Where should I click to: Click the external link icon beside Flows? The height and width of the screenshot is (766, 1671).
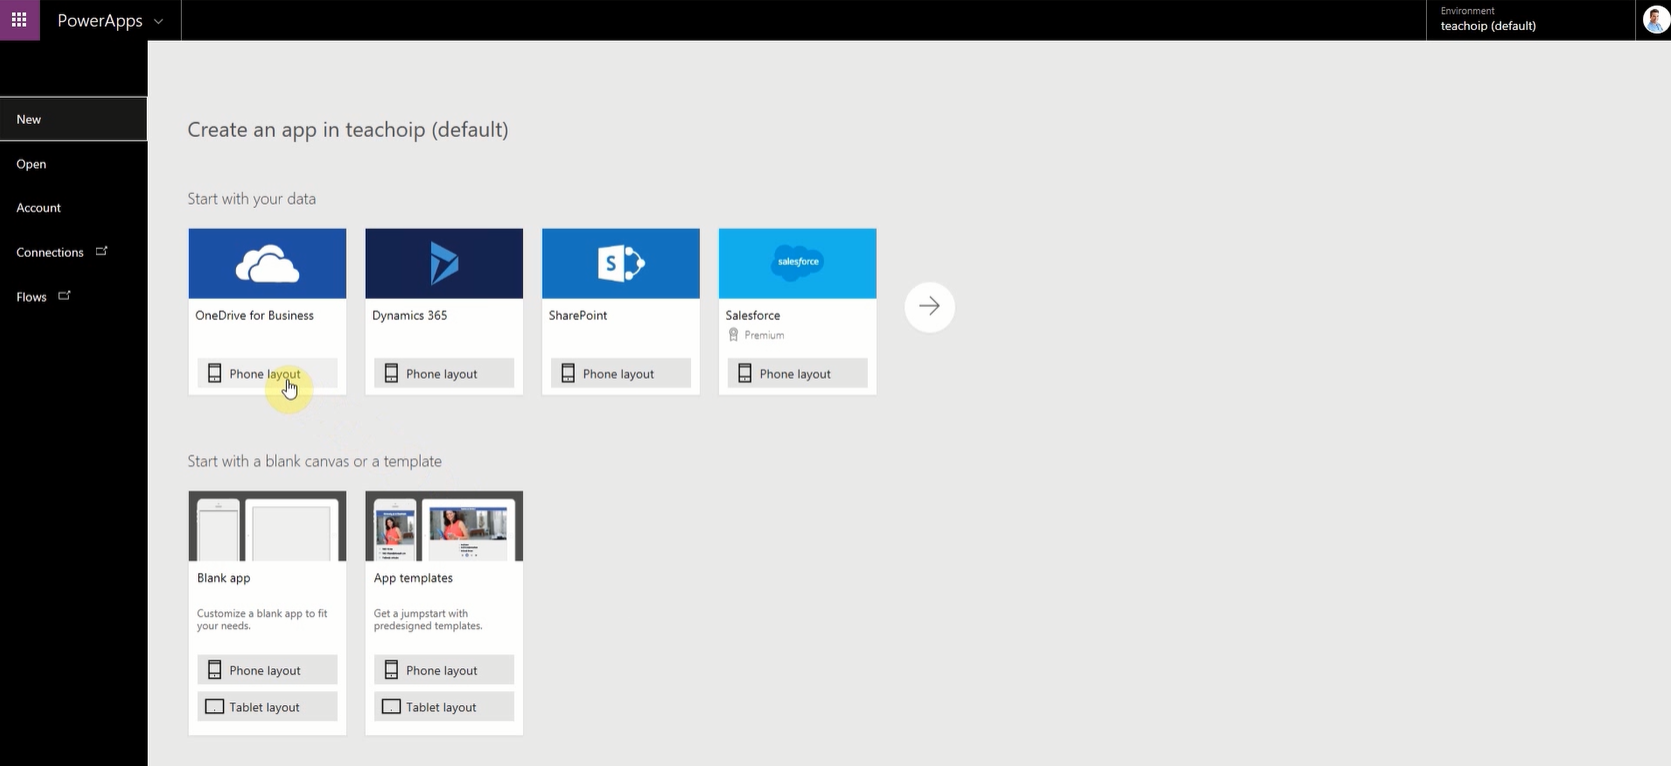pyautogui.click(x=64, y=296)
